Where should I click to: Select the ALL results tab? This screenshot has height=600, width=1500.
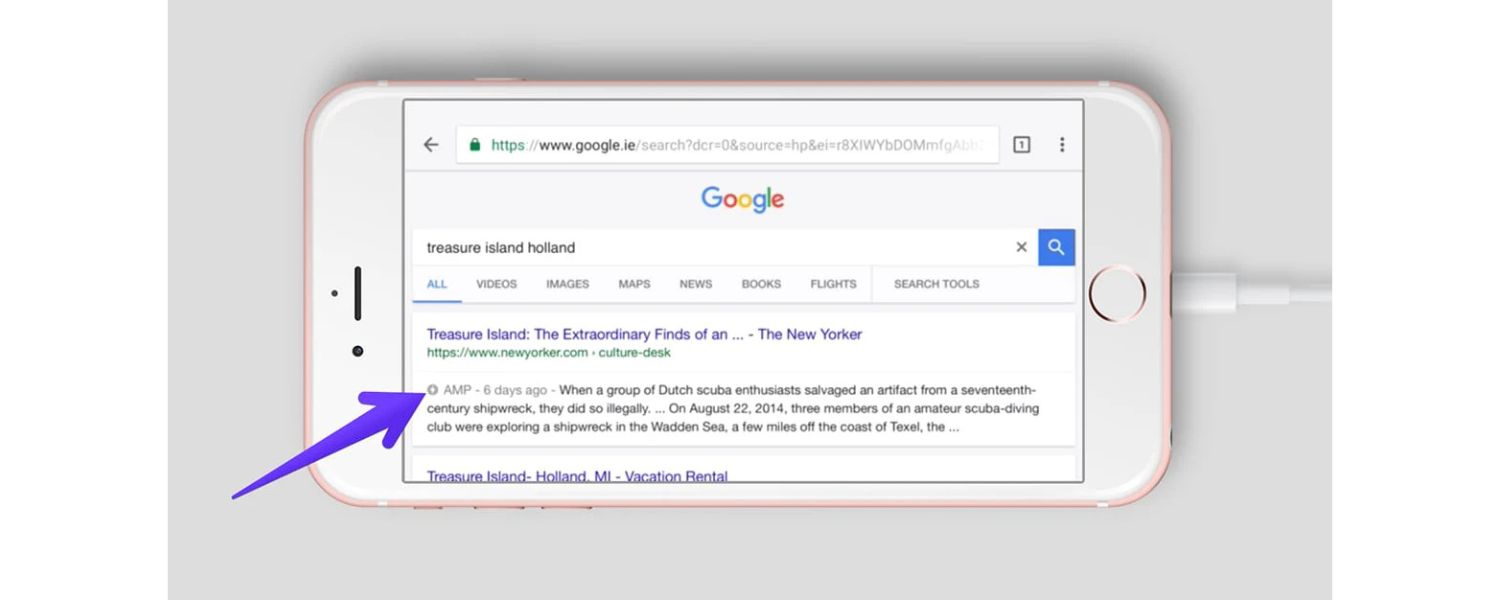click(x=437, y=284)
